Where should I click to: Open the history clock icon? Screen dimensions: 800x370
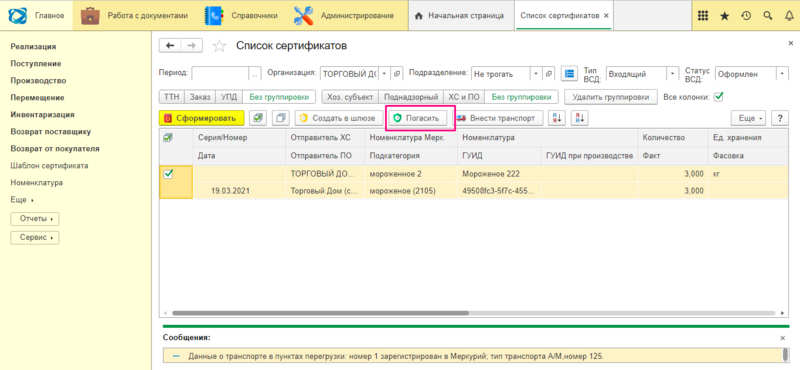(746, 16)
